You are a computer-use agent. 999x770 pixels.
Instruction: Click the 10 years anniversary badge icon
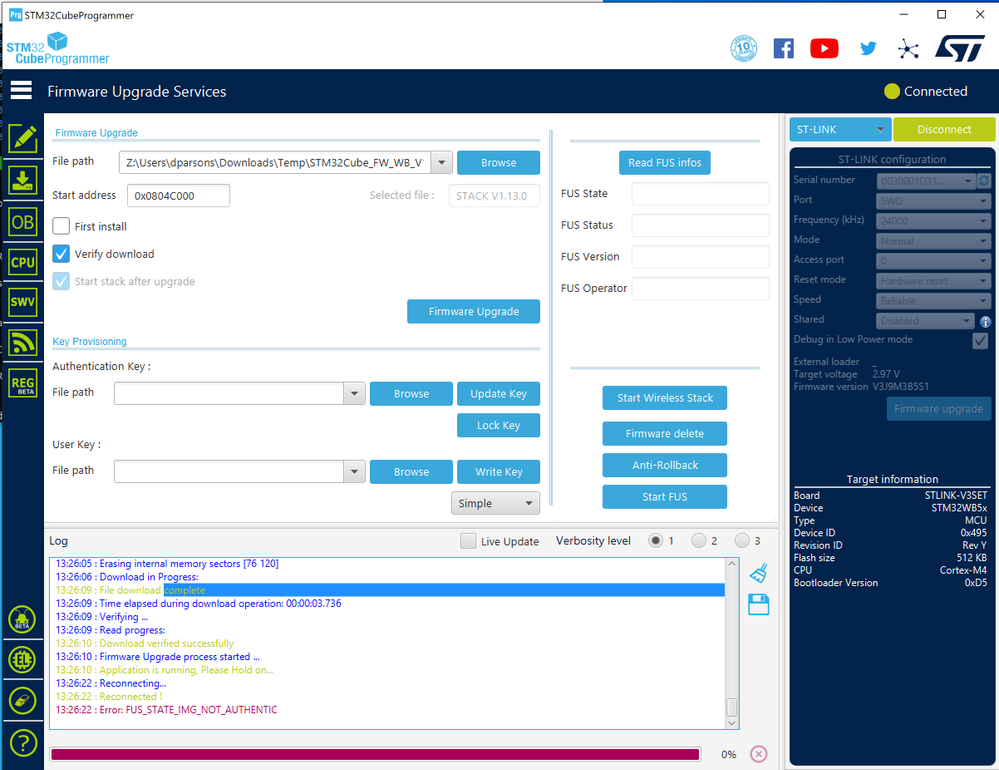coord(744,48)
